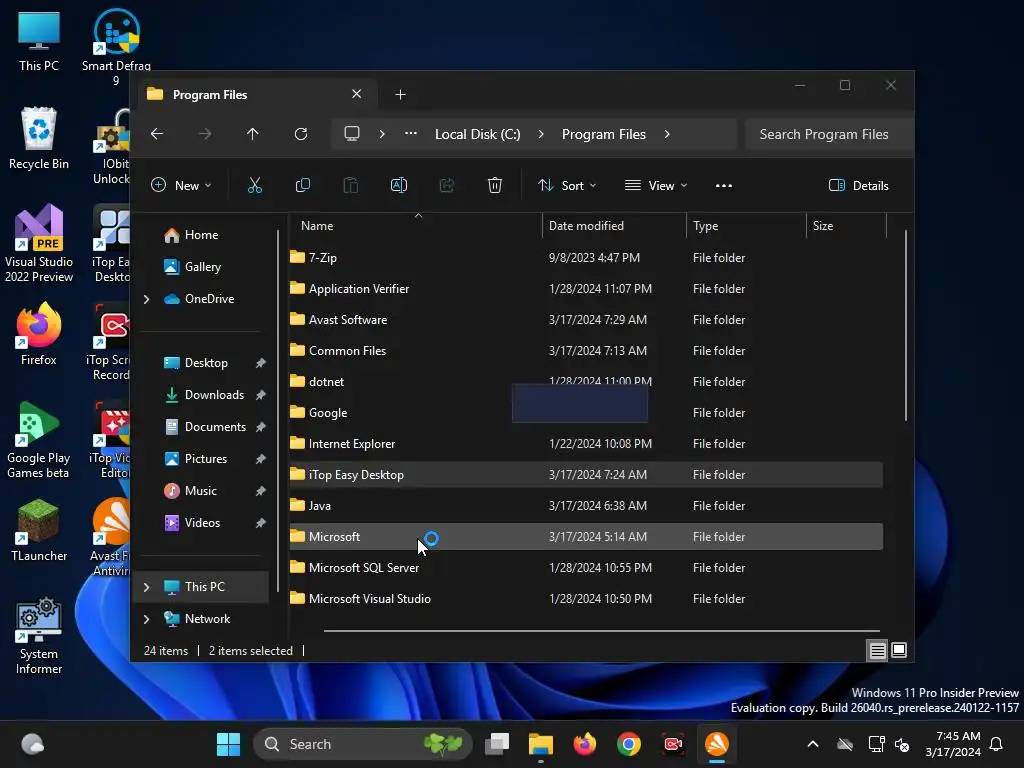The height and width of the screenshot is (768, 1024).
Task: Open Smart Defrag 9 shortcut
Action: 116,47
